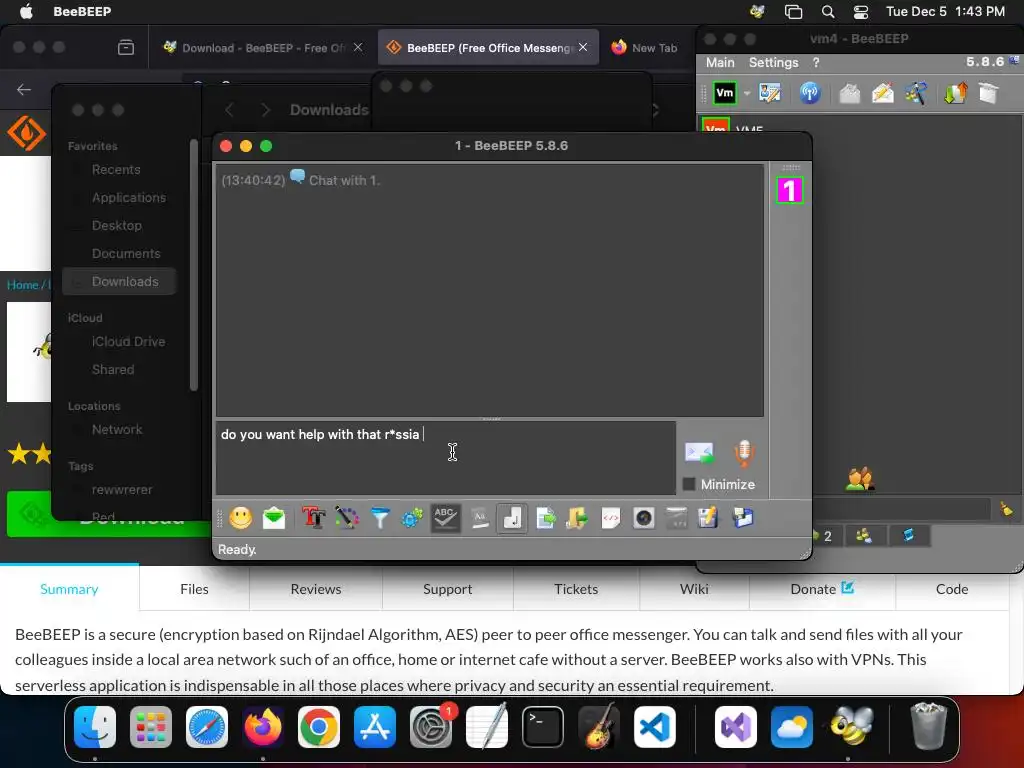Image resolution: width=1024 pixels, height=768 pixels.
Task: Select the VM5 user in vm4 list
Action: coord(859,127)
